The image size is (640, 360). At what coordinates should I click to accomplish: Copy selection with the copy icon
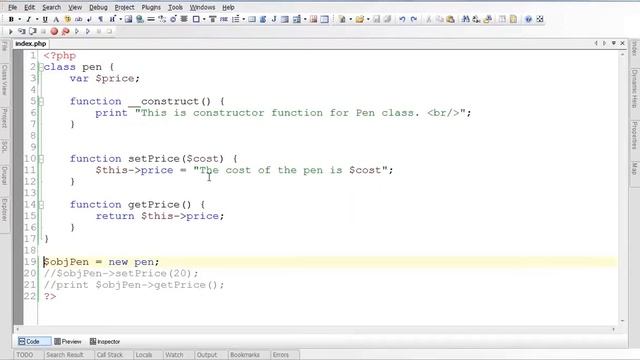[440, 19]
